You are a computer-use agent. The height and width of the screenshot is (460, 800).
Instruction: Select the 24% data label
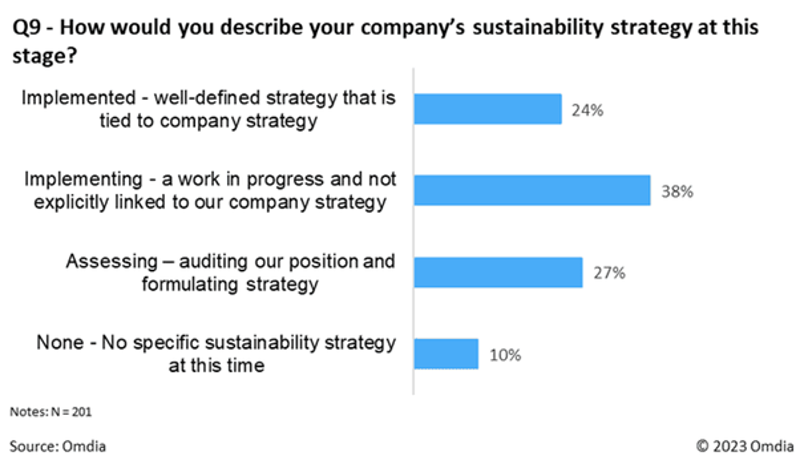(587, 110)
